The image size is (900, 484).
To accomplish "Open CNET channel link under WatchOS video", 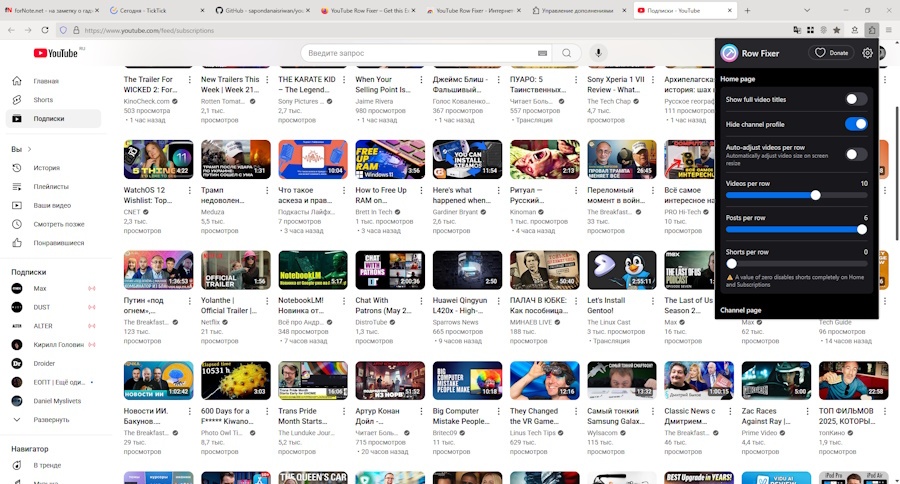I will [x=132, y=212].
